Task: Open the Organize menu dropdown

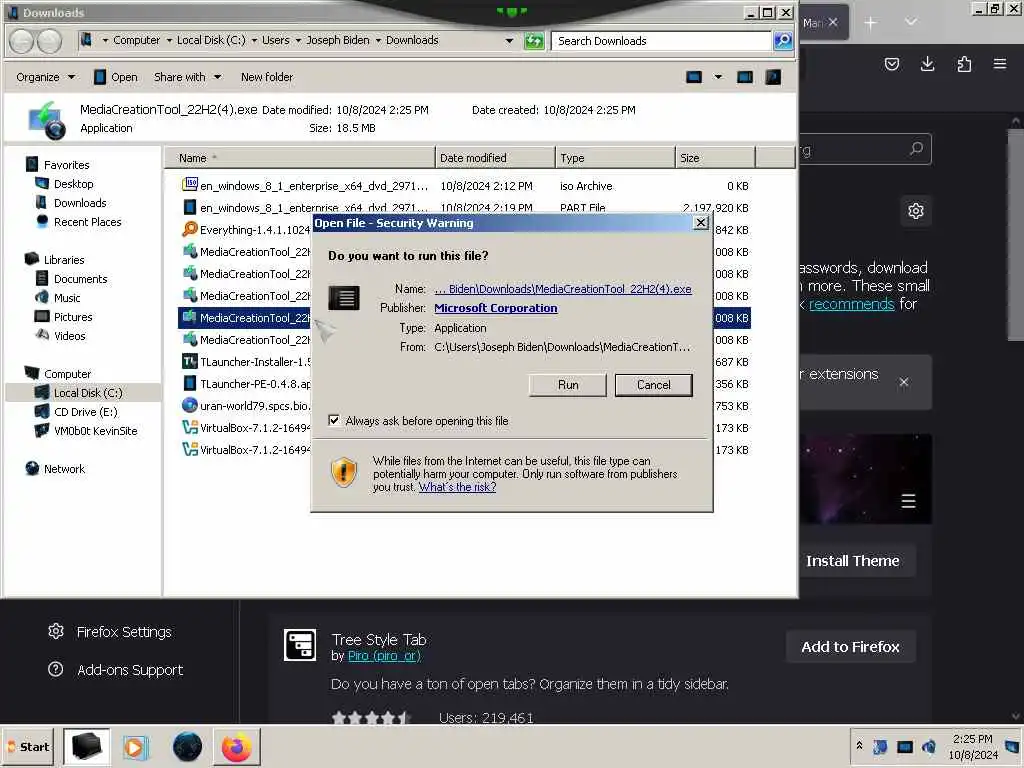Action: (x=45, y=77)
